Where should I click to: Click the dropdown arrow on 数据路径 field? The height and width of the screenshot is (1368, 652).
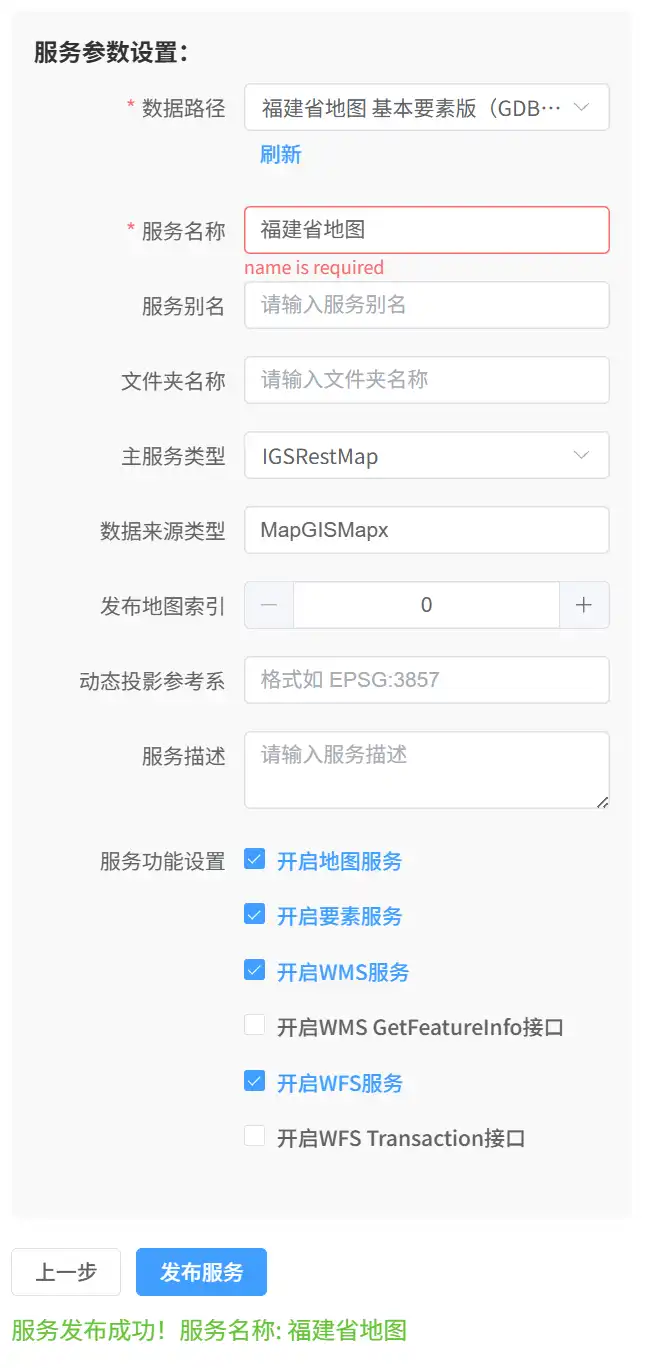(x=583, y=107)
